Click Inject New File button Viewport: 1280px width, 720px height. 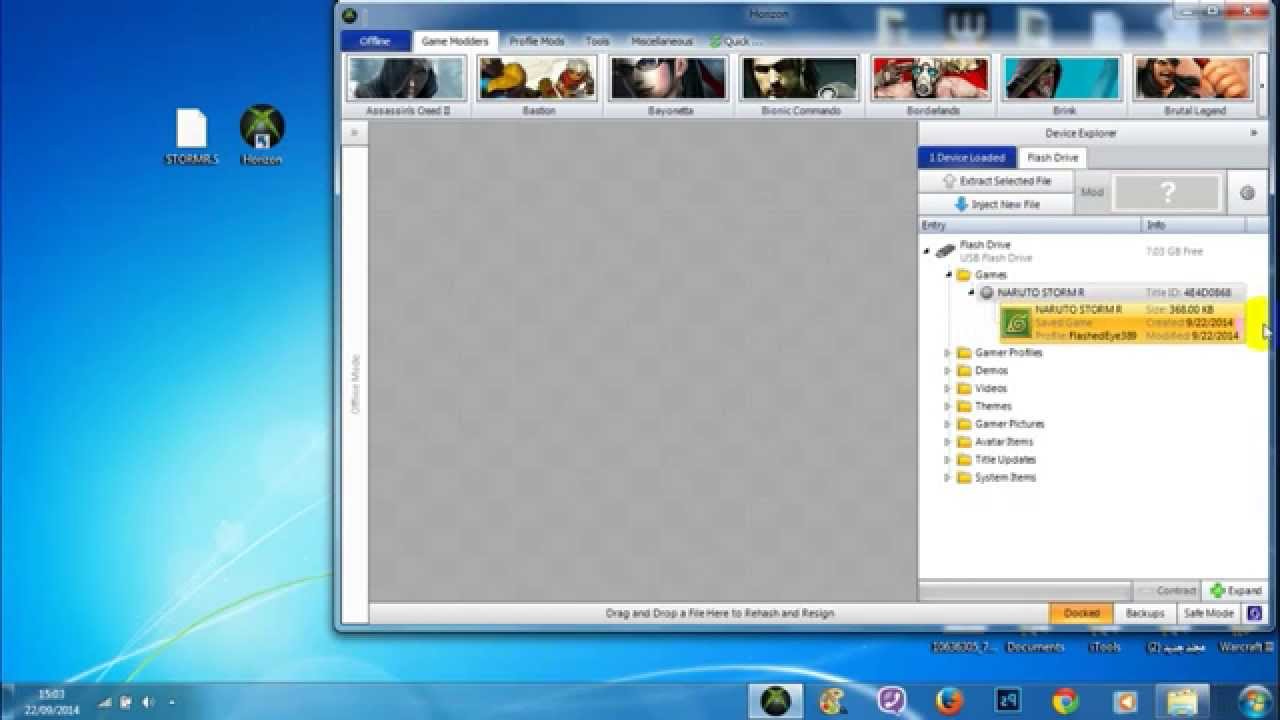coord(996,204)
